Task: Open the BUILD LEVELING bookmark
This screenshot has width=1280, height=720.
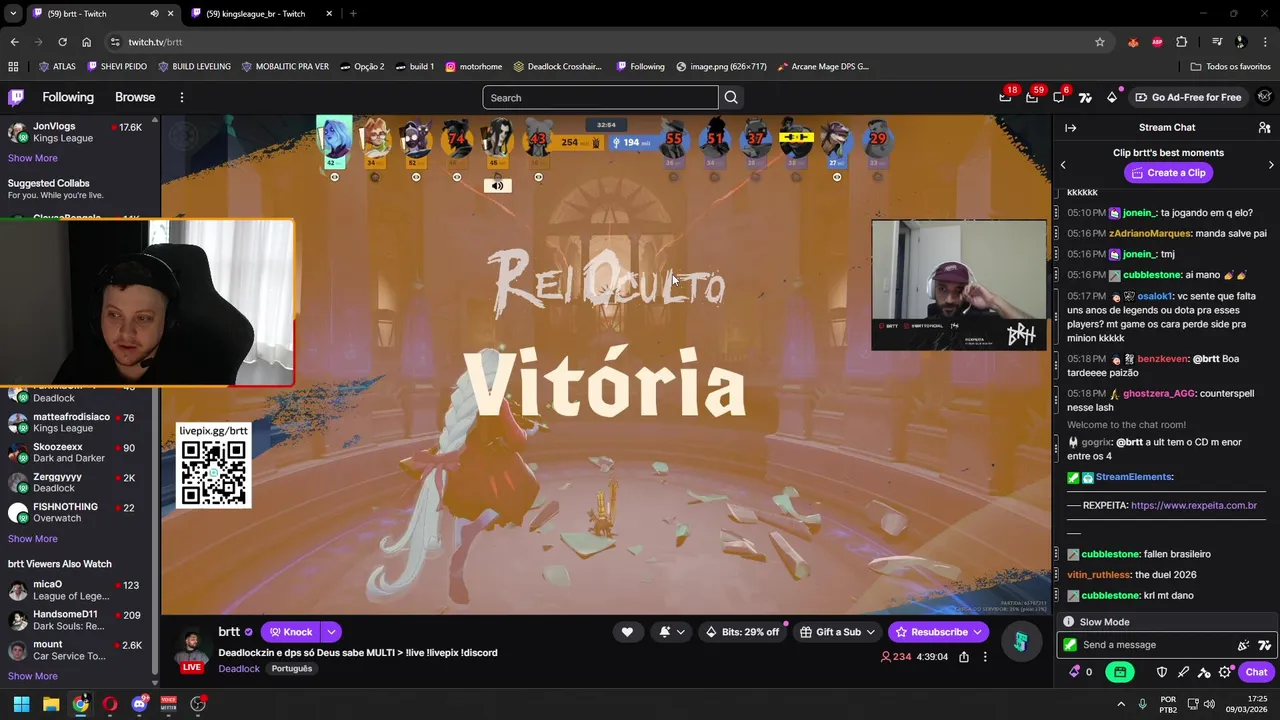Action: click(x=195, y=67)
